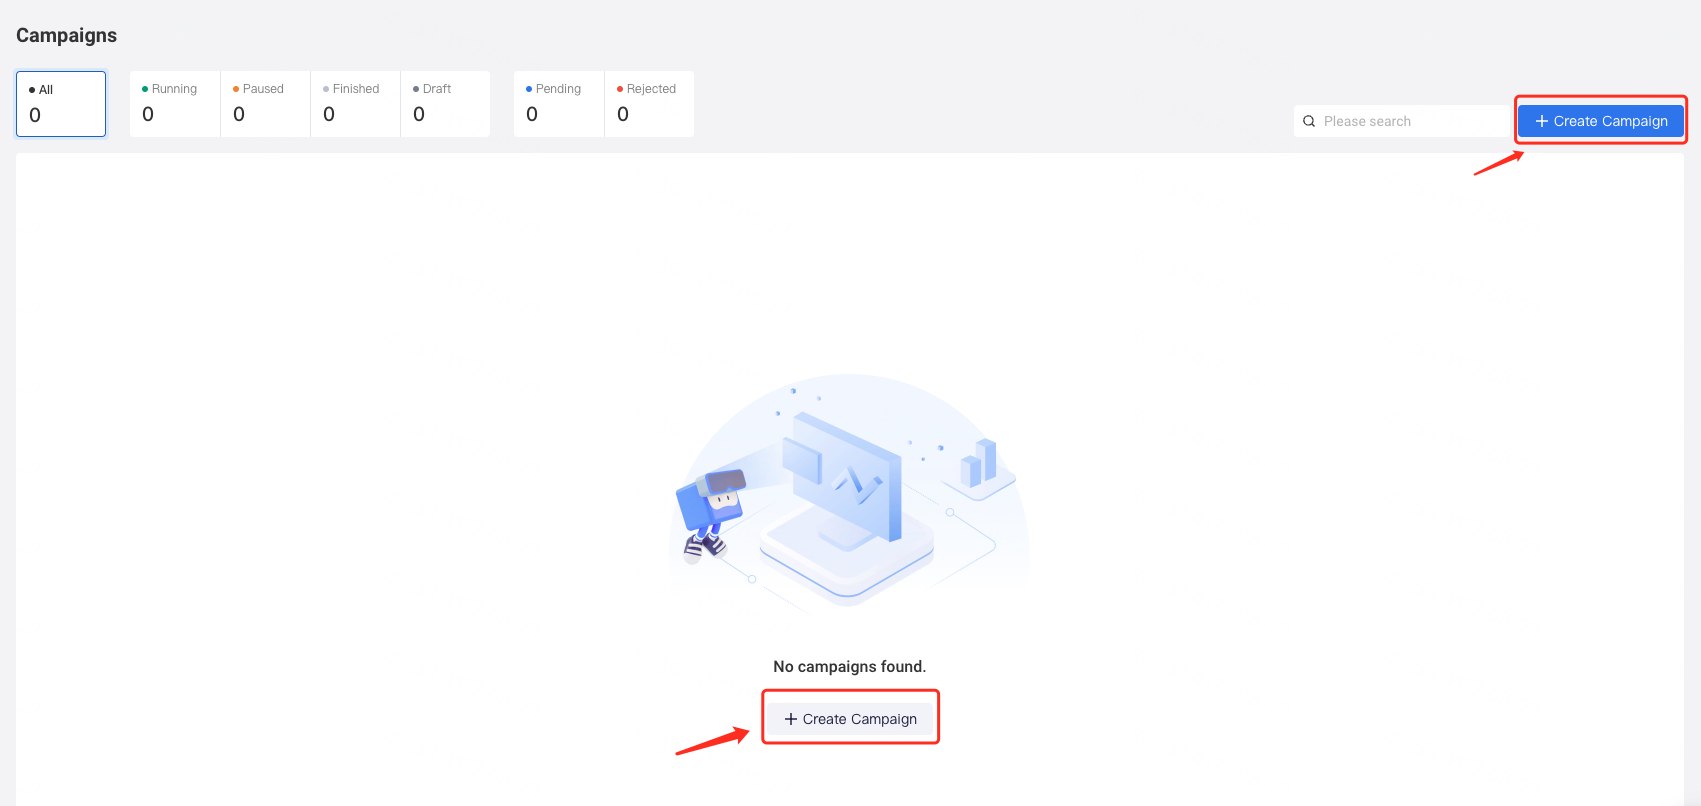
Task: Open the Finished campaigns tab
Action: 355,103
